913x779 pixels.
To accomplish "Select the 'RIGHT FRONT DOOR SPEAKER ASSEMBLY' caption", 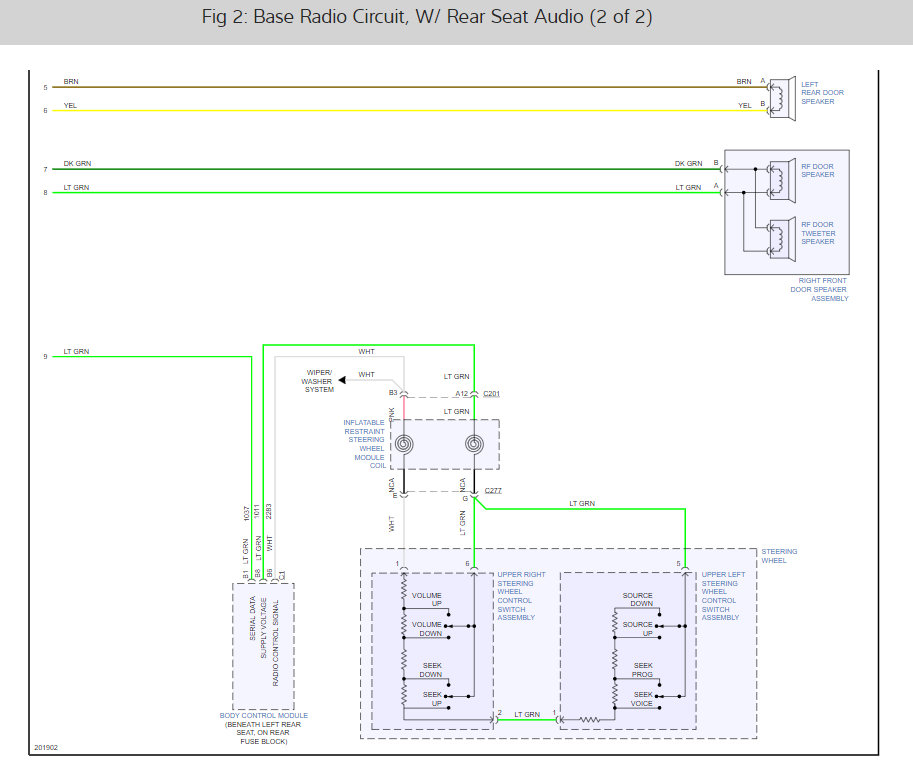I will click(x=819, y=289).
